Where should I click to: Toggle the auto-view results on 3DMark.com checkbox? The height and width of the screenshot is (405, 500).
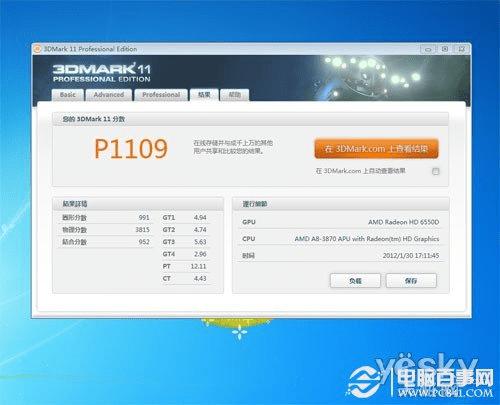coord(435,171)
